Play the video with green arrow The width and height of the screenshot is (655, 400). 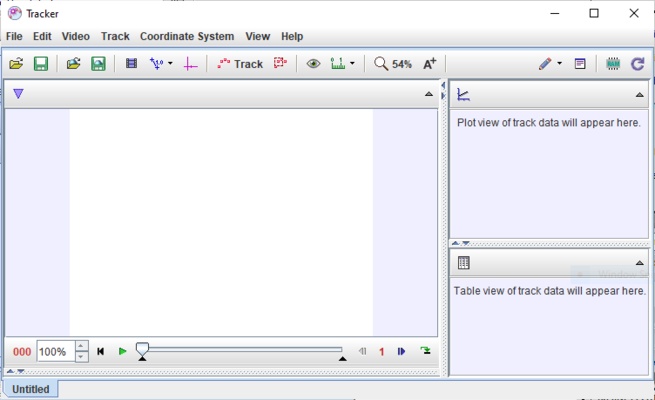(x=122, y=352)
